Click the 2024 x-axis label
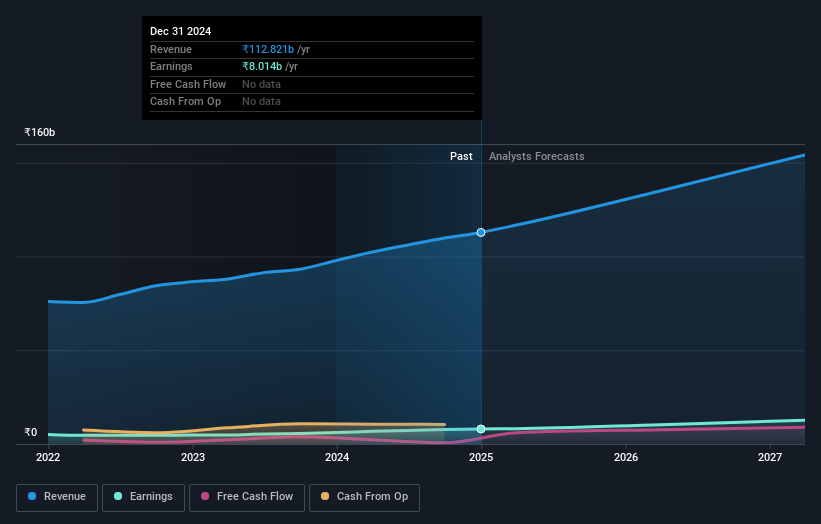Viewport: 821px width, 524px height. [x=337, y=457]
